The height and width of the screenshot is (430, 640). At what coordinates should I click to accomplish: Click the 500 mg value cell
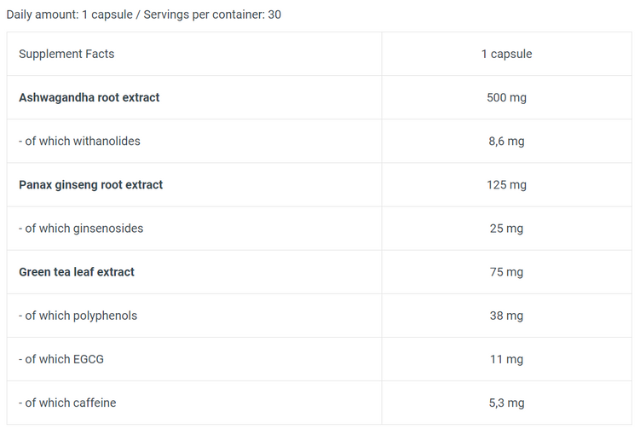506,98
